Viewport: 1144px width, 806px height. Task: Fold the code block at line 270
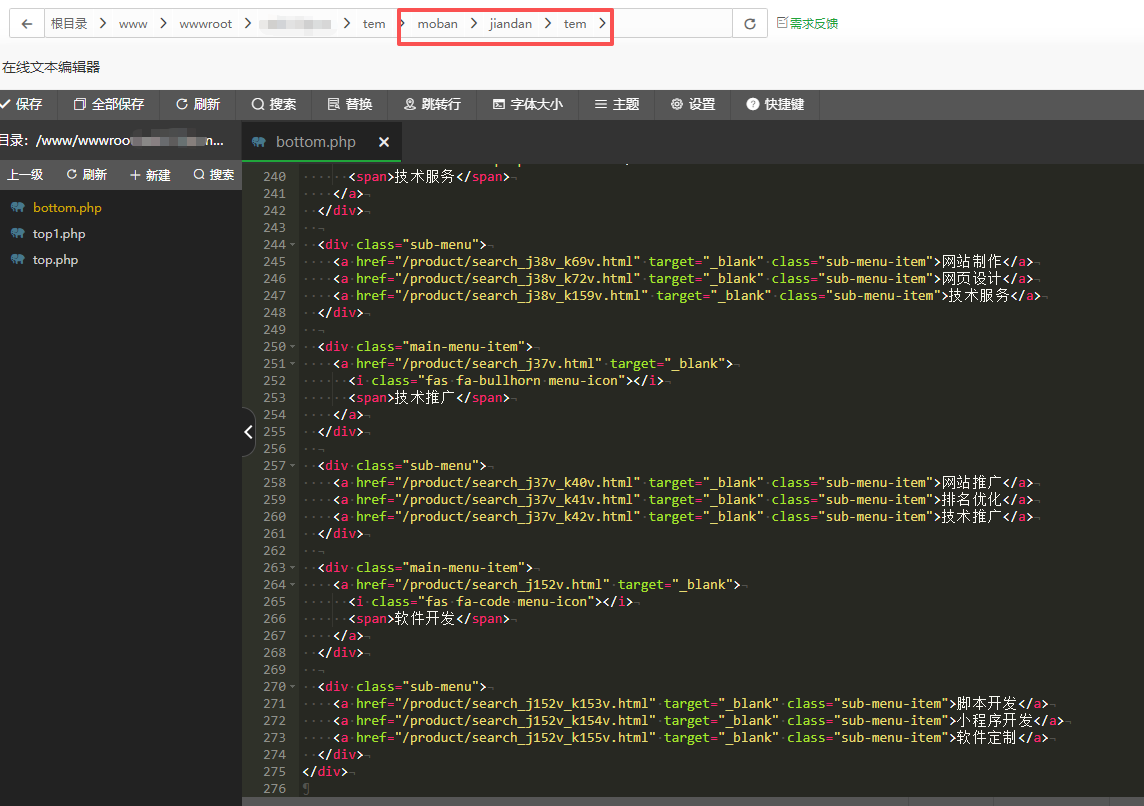coord(293,687)
